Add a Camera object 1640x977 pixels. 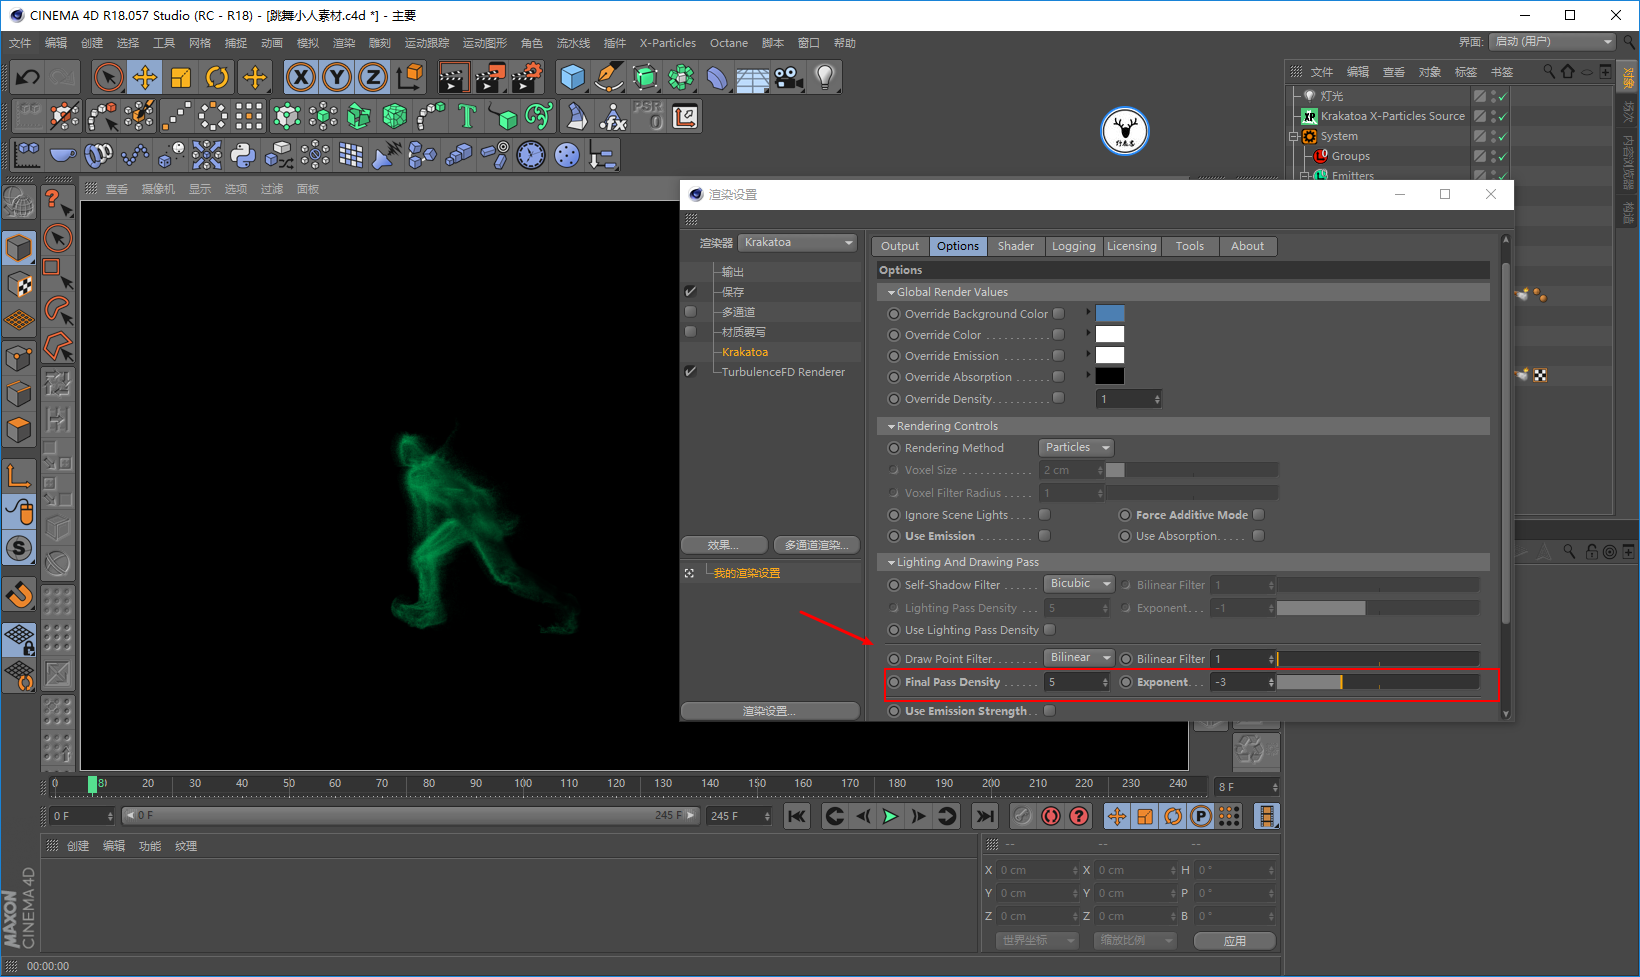pos(789,77)
